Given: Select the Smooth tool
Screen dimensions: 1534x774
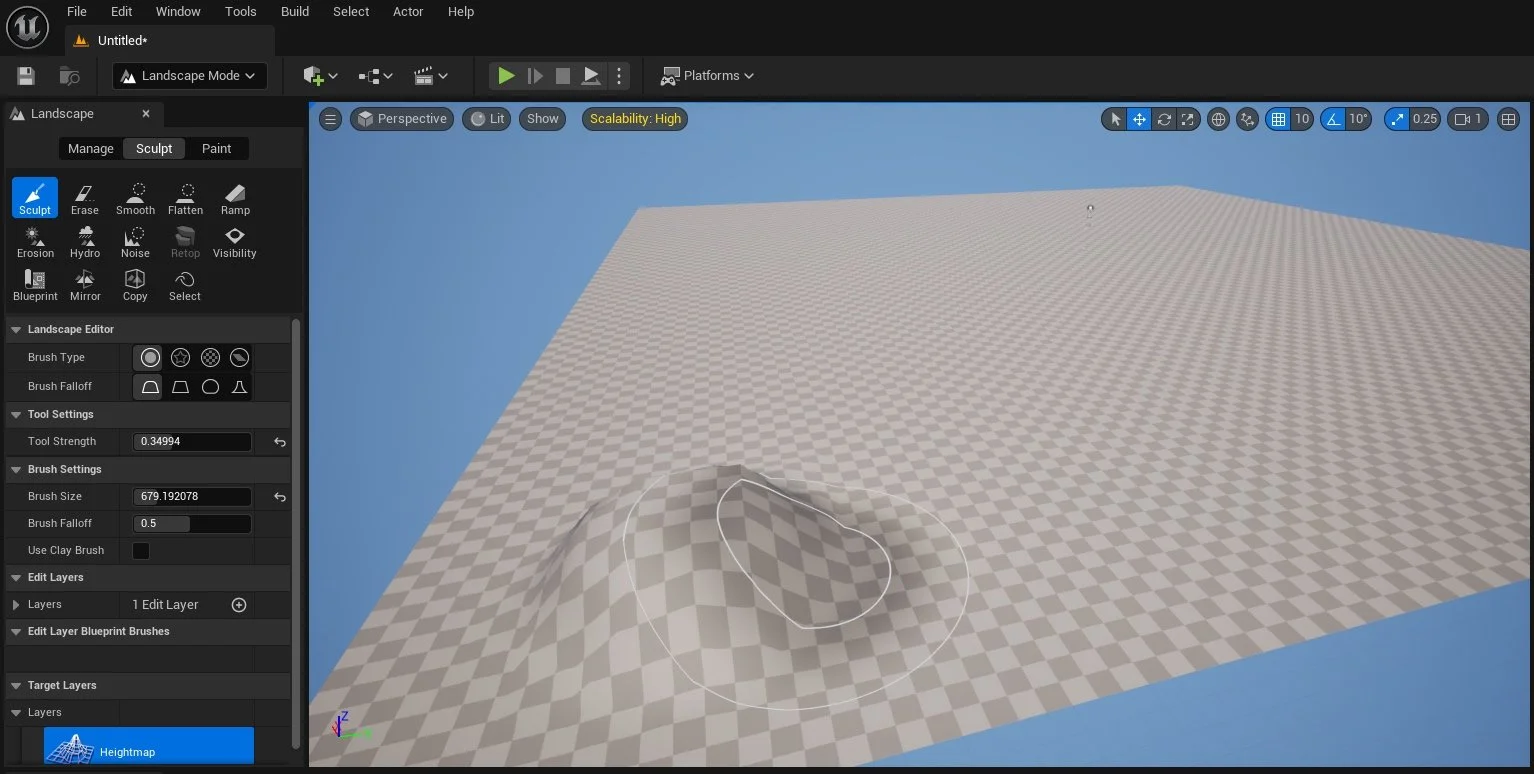Looking at the screenshot, I should 135,197.
